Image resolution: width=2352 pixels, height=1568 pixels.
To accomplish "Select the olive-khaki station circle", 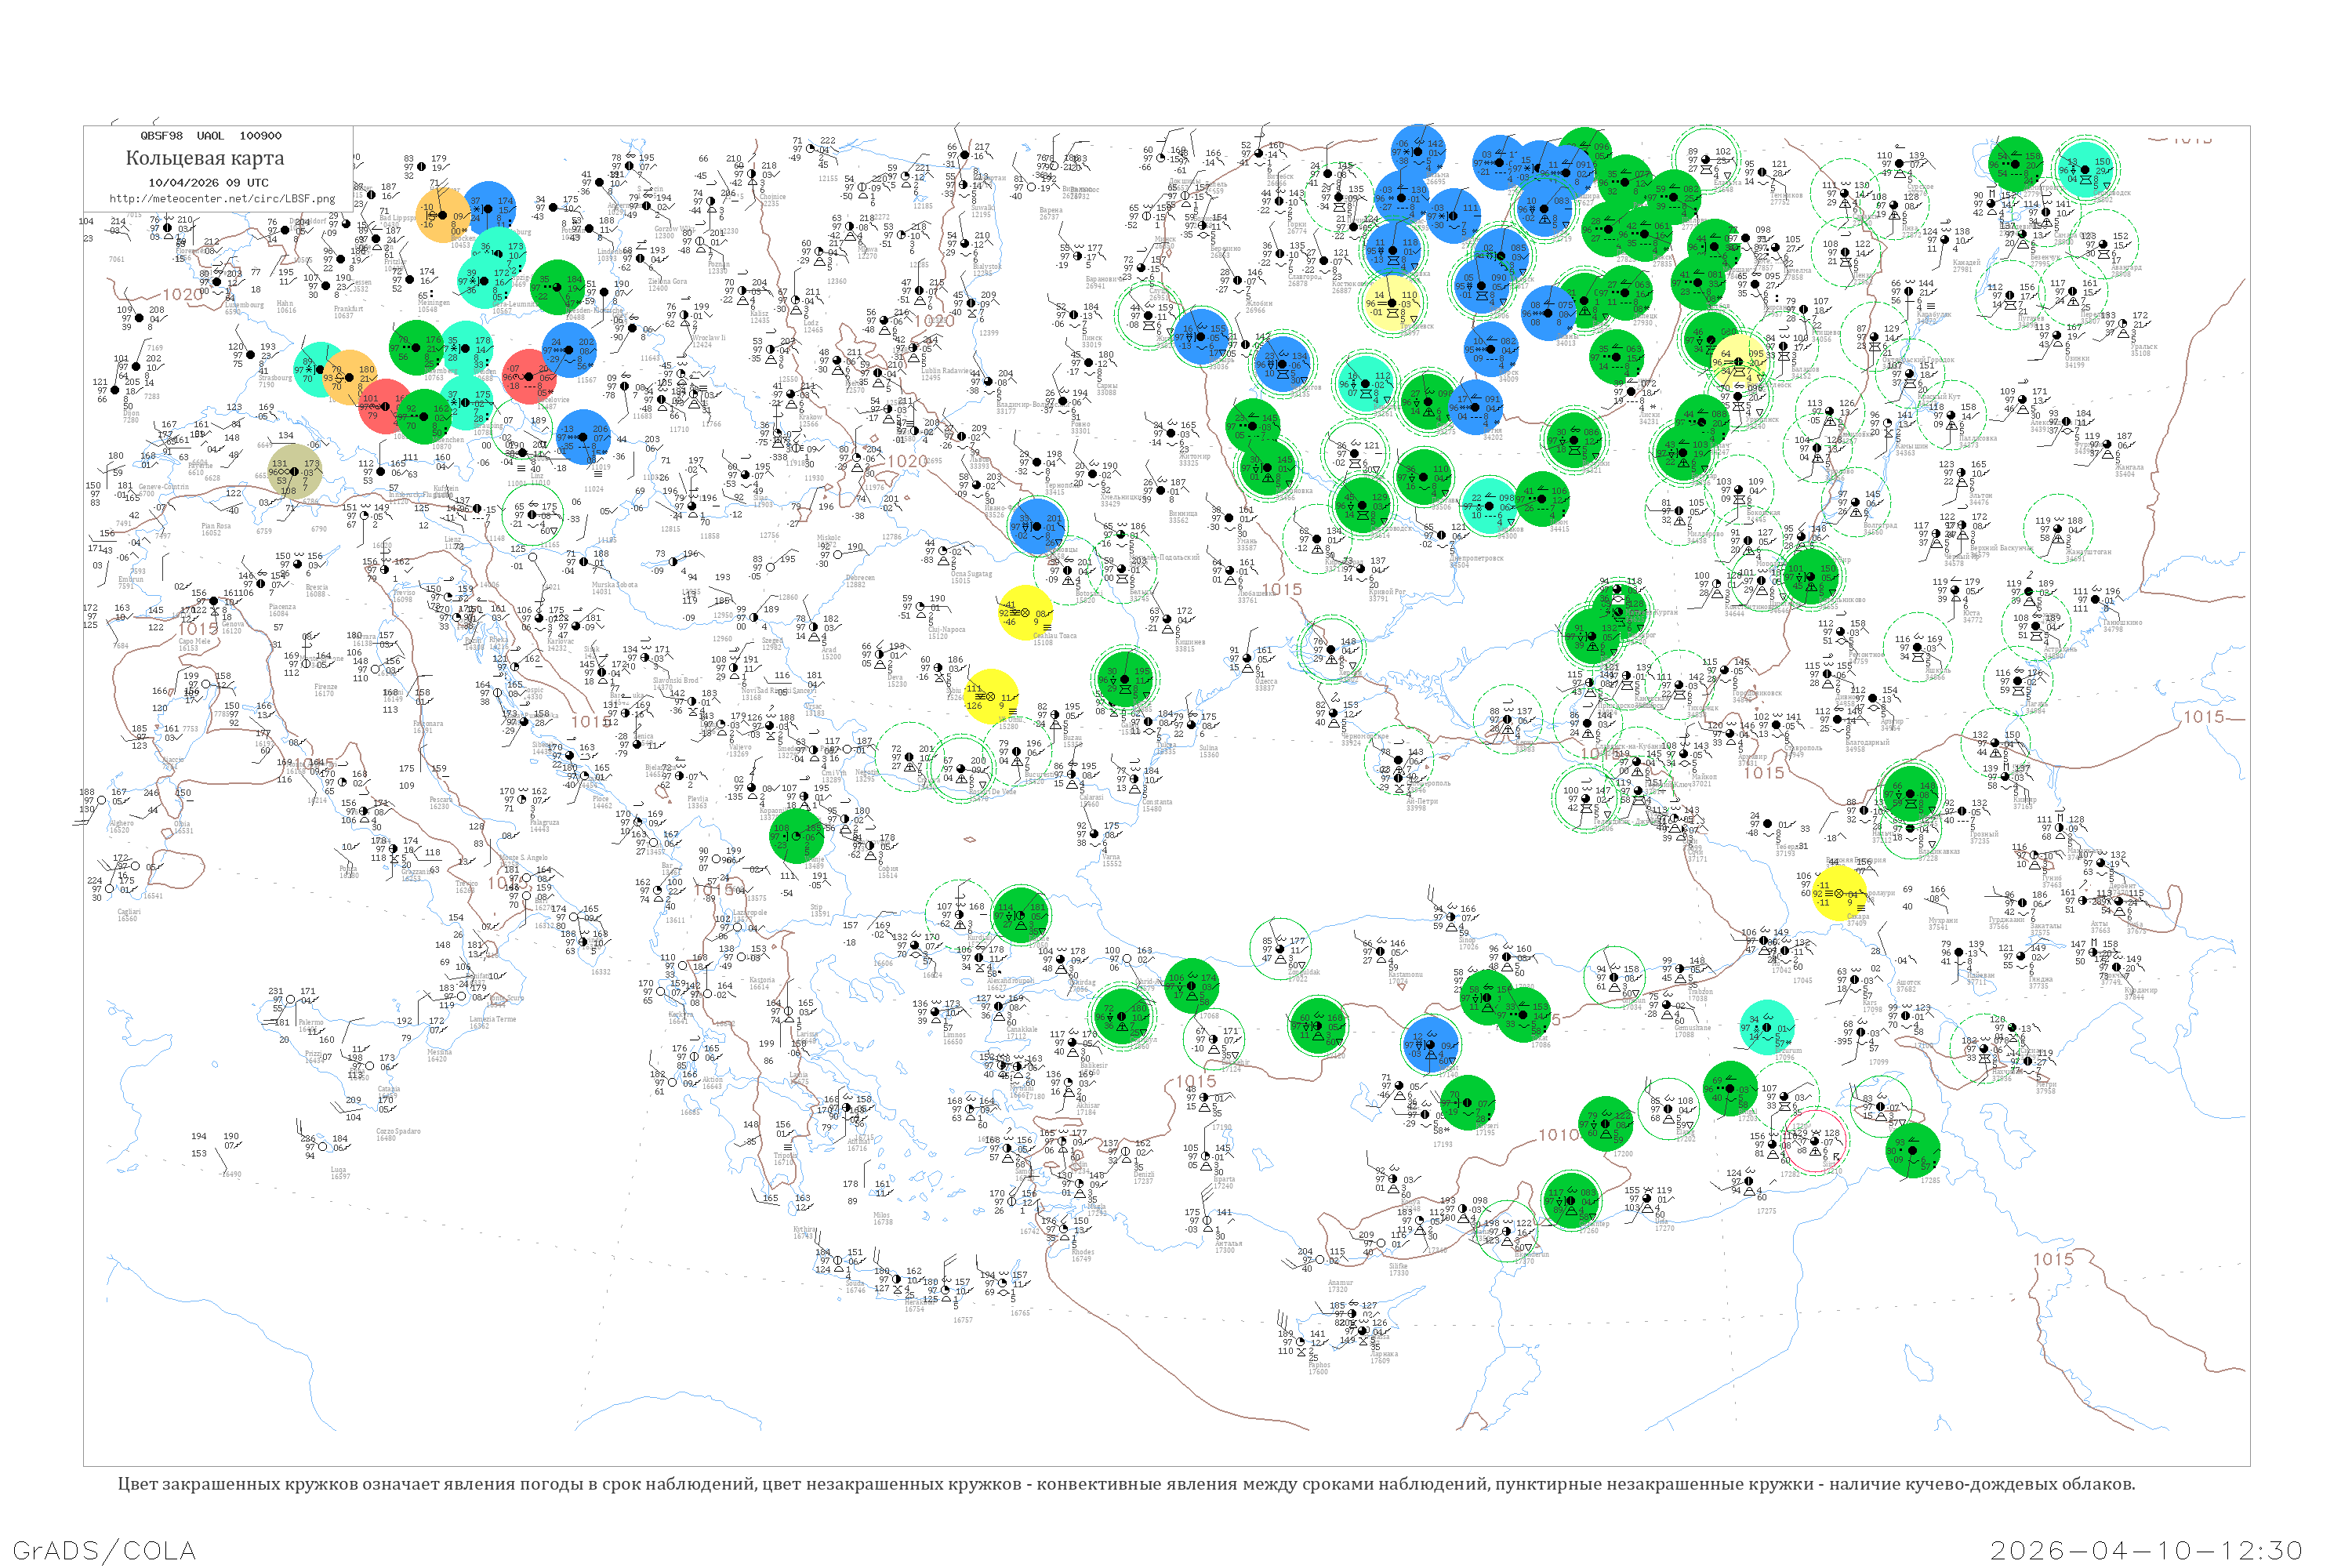I will click(295, 472).
